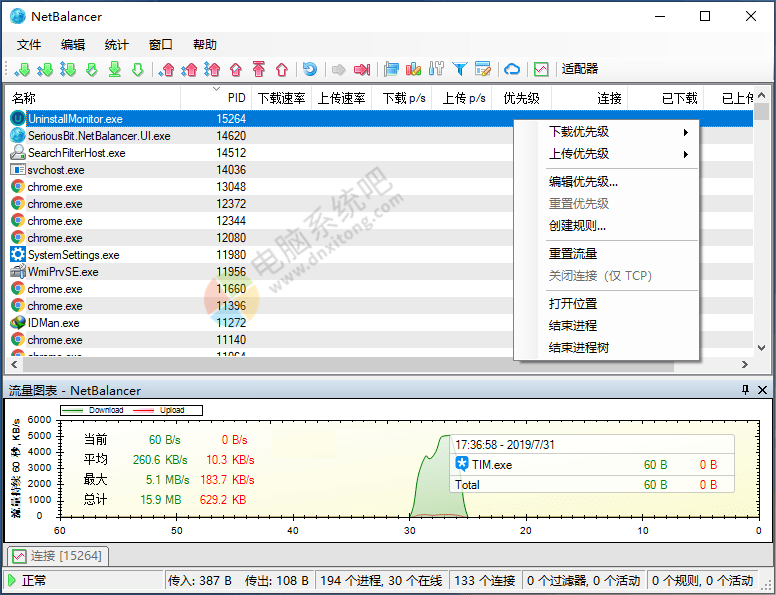Click green play icon beside 正常 status
The image size is (776, 595).
pos(12,580)
